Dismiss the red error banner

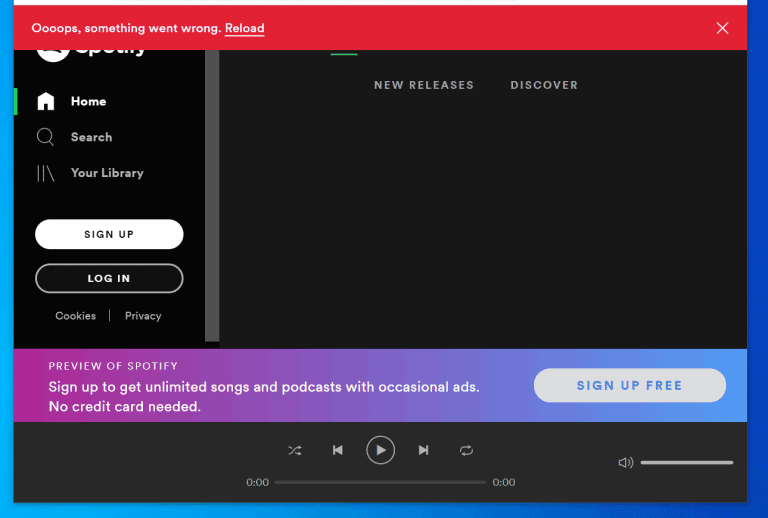coord(722,28)
